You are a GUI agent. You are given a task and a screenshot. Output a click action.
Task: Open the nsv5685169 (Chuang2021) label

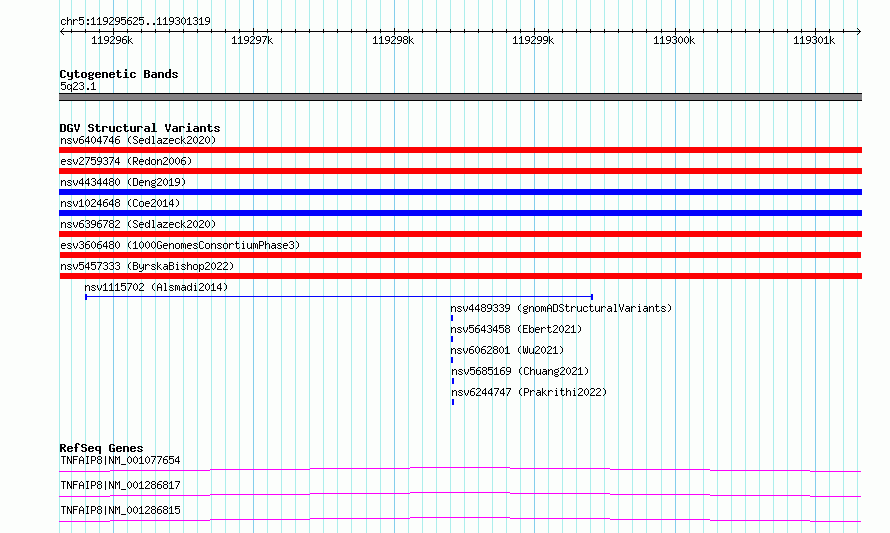tap(520, 371)
